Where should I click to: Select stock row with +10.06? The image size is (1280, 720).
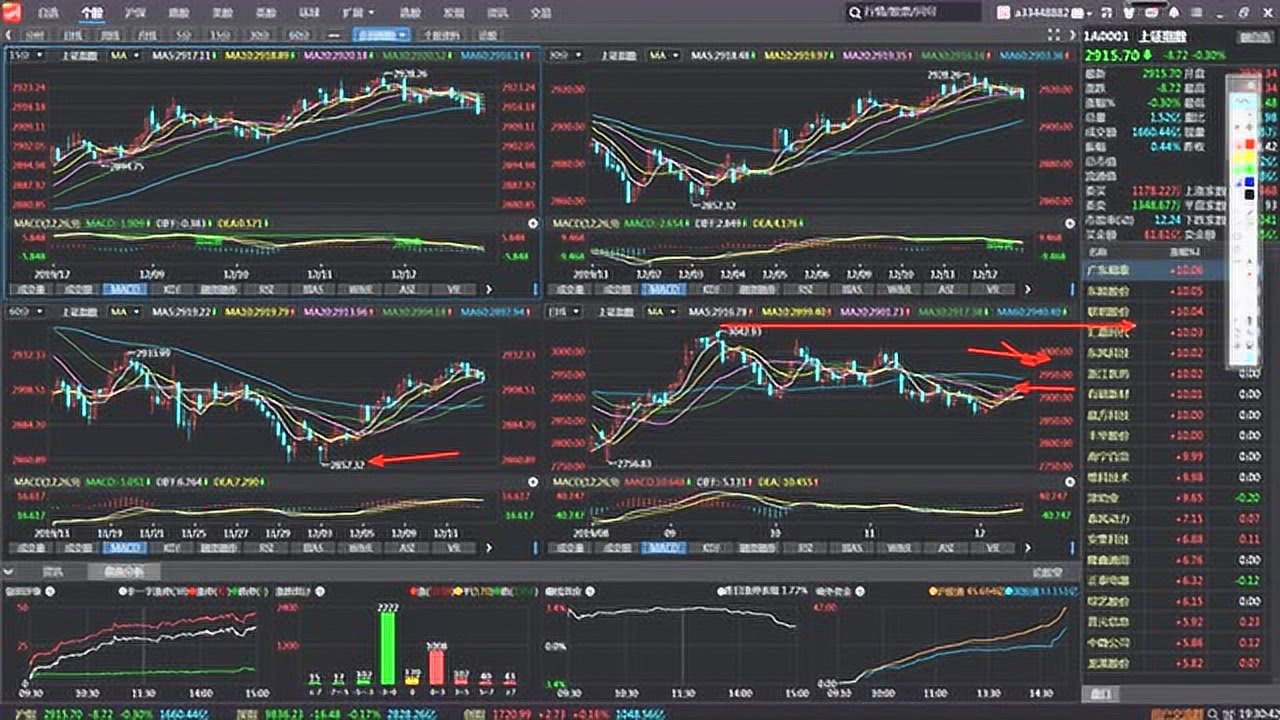tap(1178, 270)
